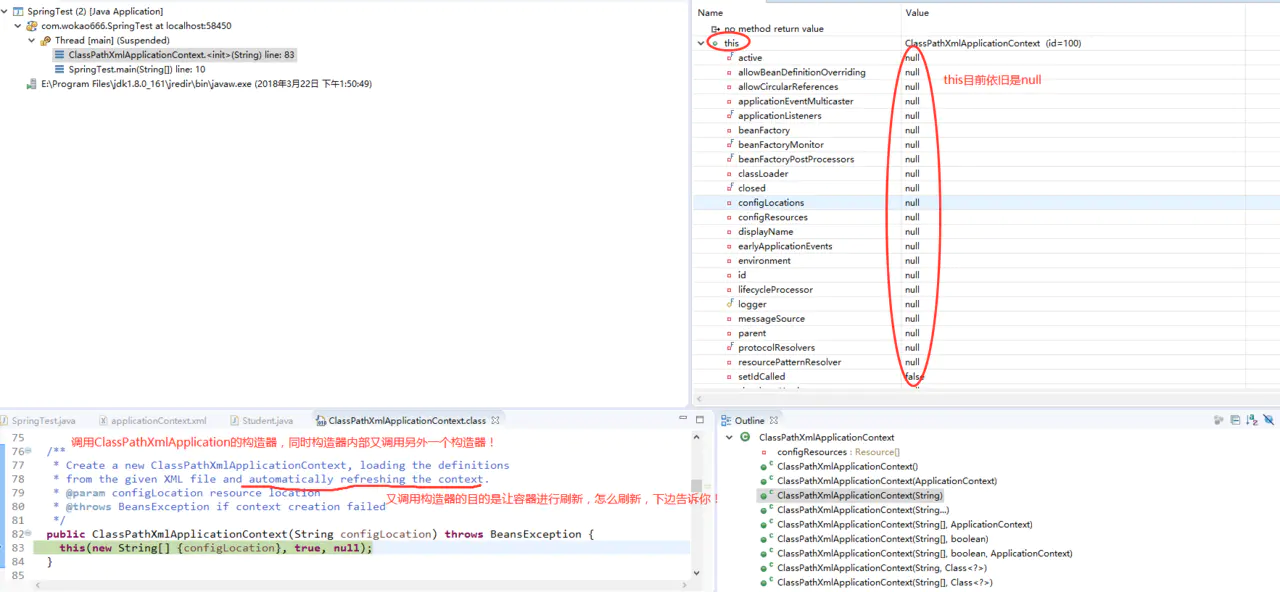Select allowBeanDefinitionOverriding variable
The height and width of the screenshot is (592, 1280).
tap(802, 73)
